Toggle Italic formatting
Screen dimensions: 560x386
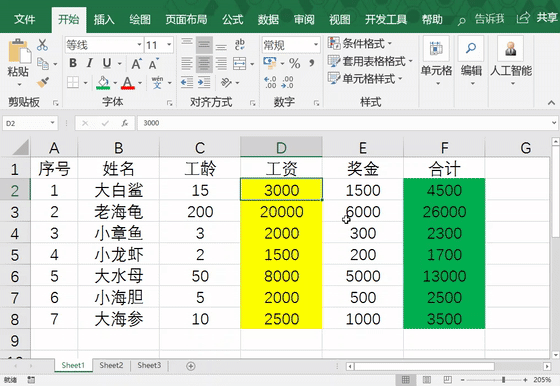pyautogui.click(x=90, y=63)
